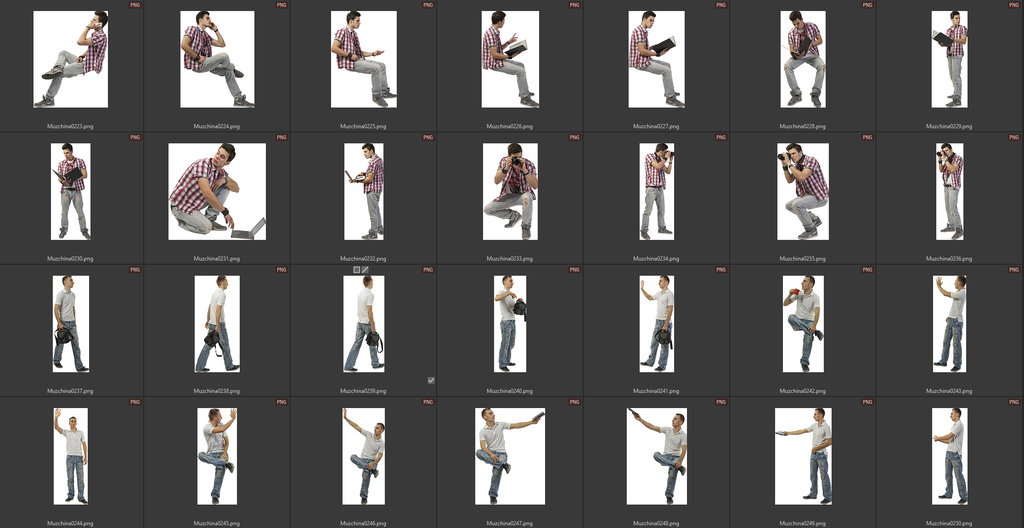Click the PNG format badge on Muzchina0231 tile
Screen dimensions: 1024x528
click(x=281, y=137)
